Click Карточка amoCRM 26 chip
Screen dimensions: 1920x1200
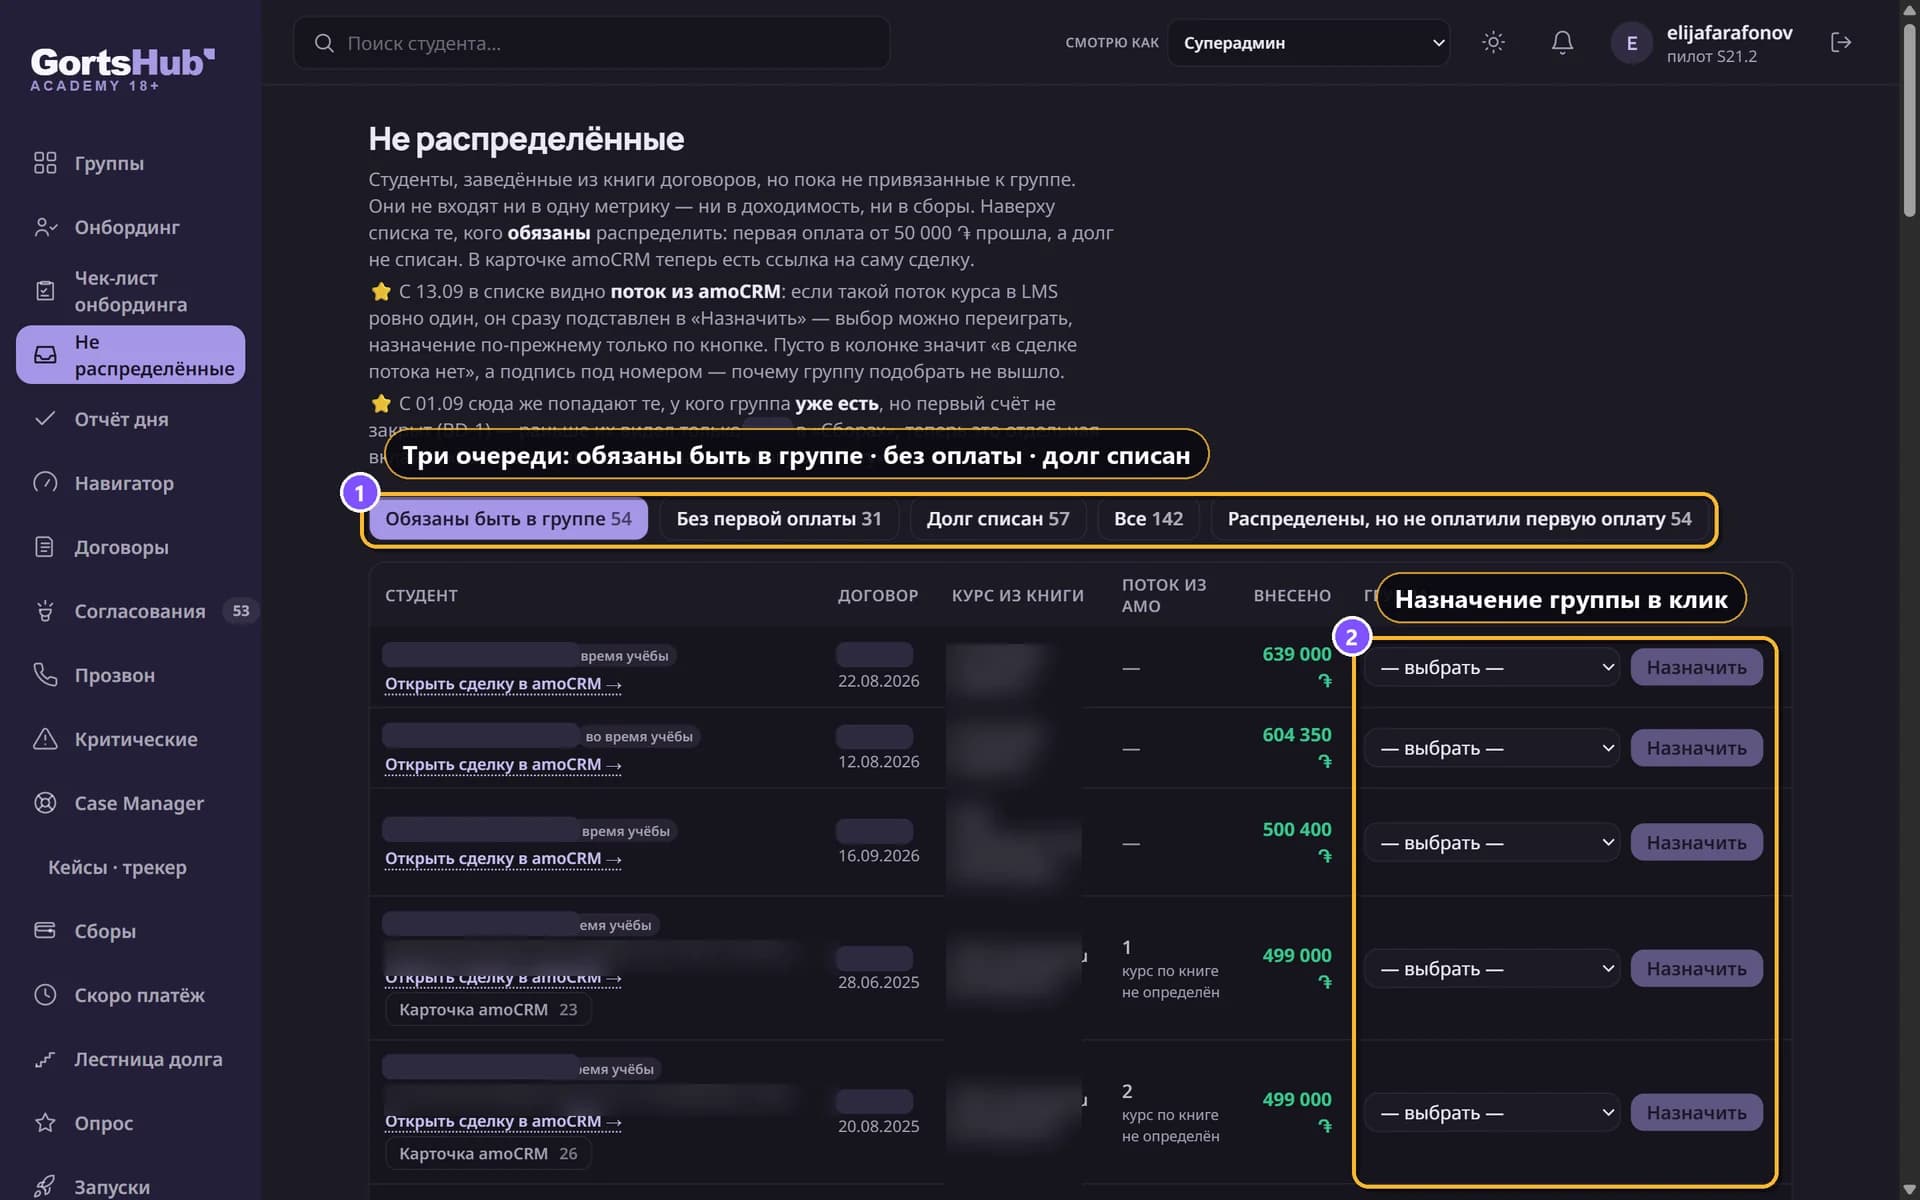pyautogui.click(x=488, y=1154)
